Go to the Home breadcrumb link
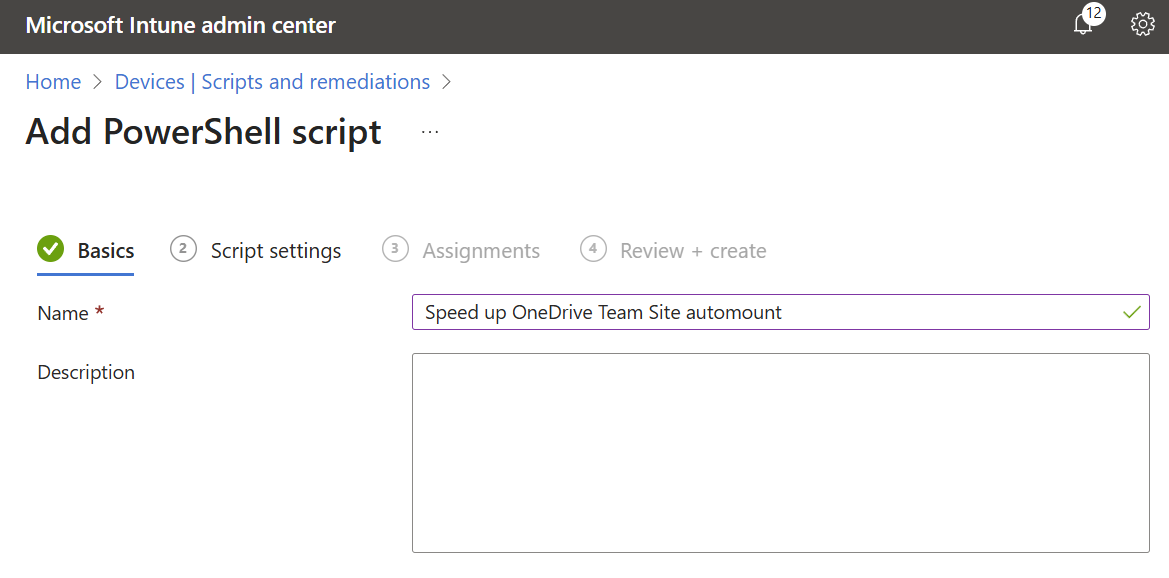Viewport: 1169px width, 578px height. coord(54,81)
